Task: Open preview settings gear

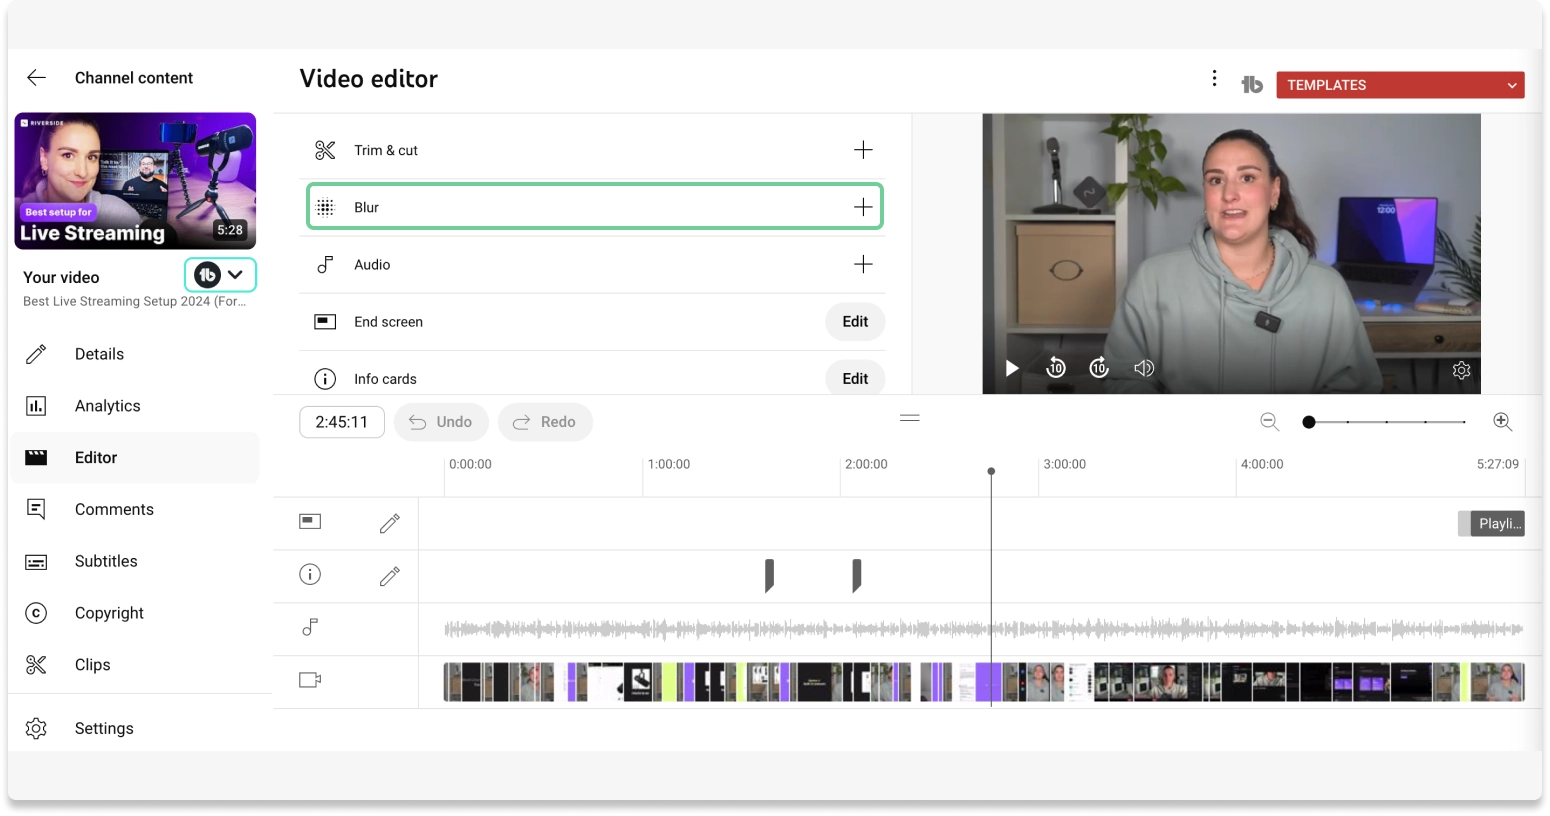Action: [x=1461, y=370]
